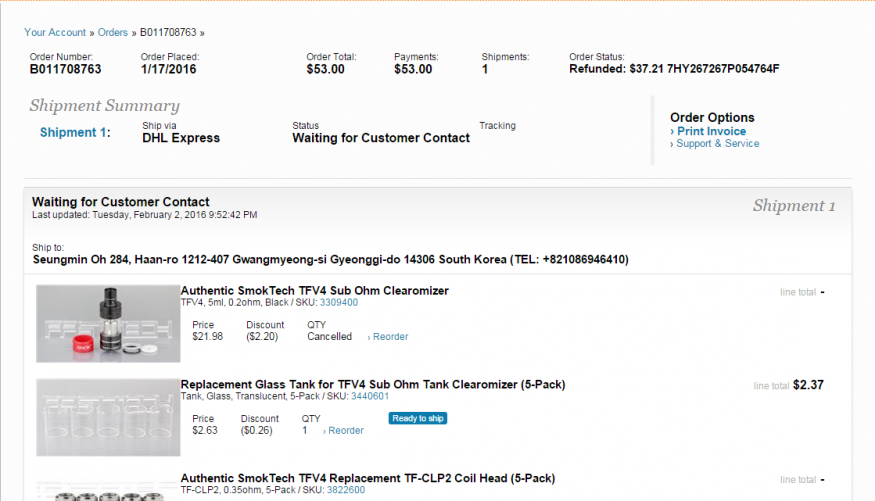Reorder the TFV4 Sub Ohm Clearomizer
This screenshot has height=501, width=875.
390,336
